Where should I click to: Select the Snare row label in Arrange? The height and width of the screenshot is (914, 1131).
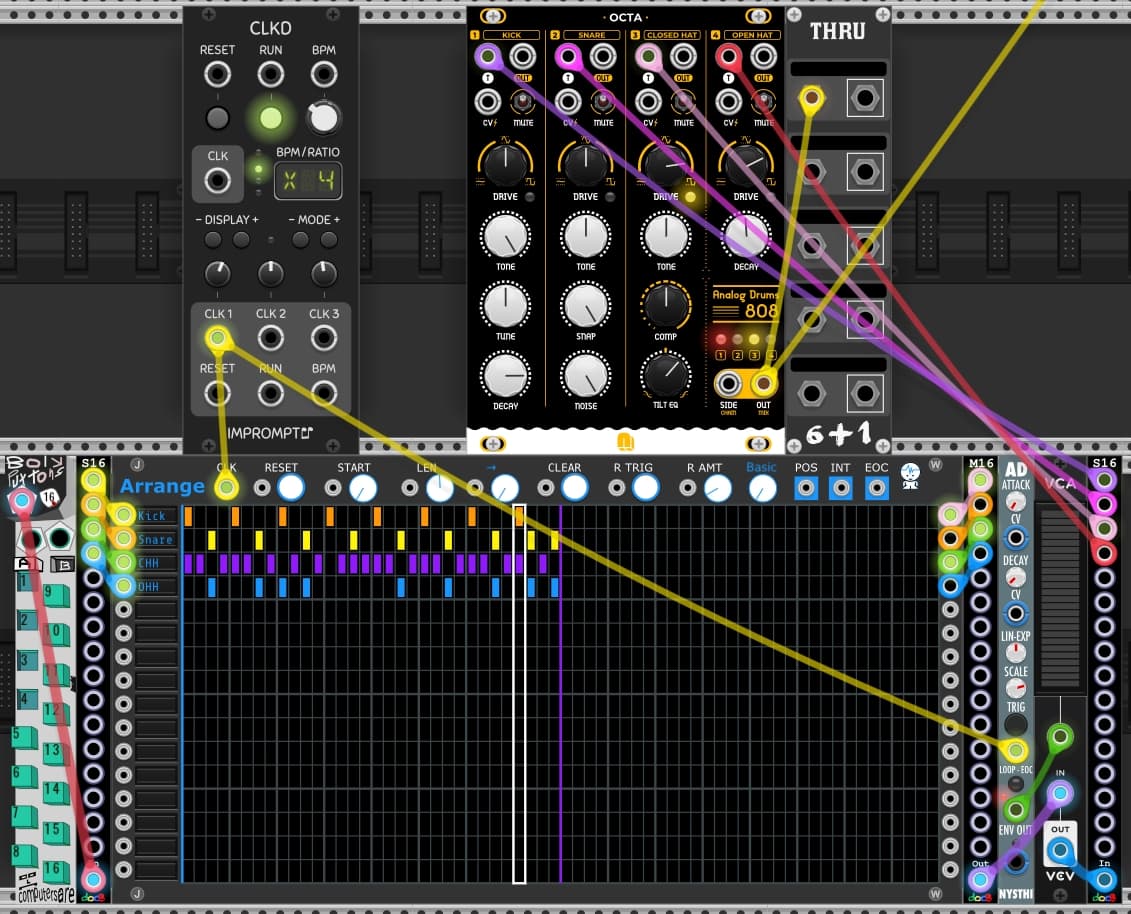[x=156, y=540]
